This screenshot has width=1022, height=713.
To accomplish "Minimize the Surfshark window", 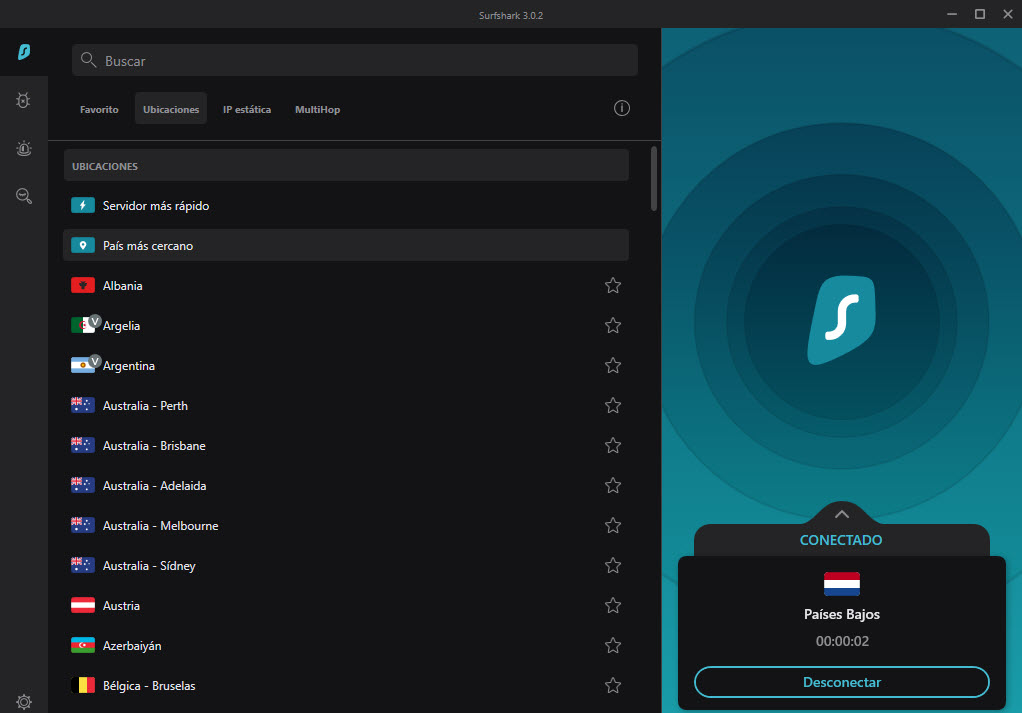I will coord(952,14).
